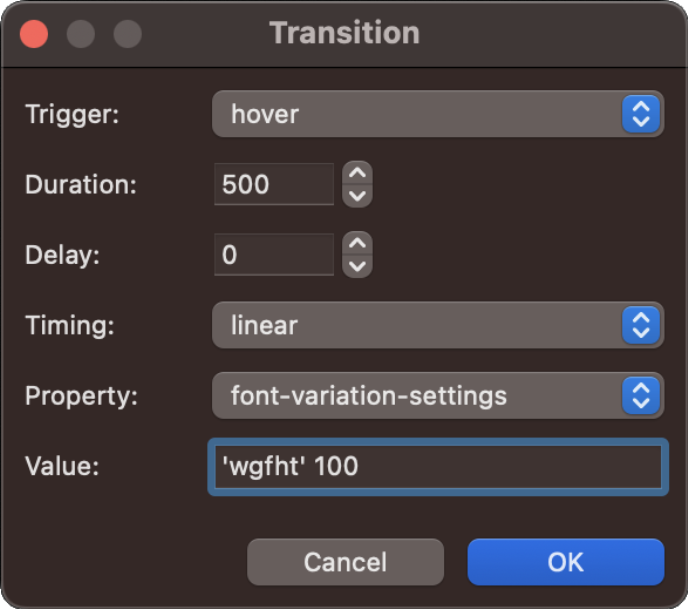The width and height of the screenshot is (689, 610).
Task: Confirm the transition with OK
Action: (565, 562)
